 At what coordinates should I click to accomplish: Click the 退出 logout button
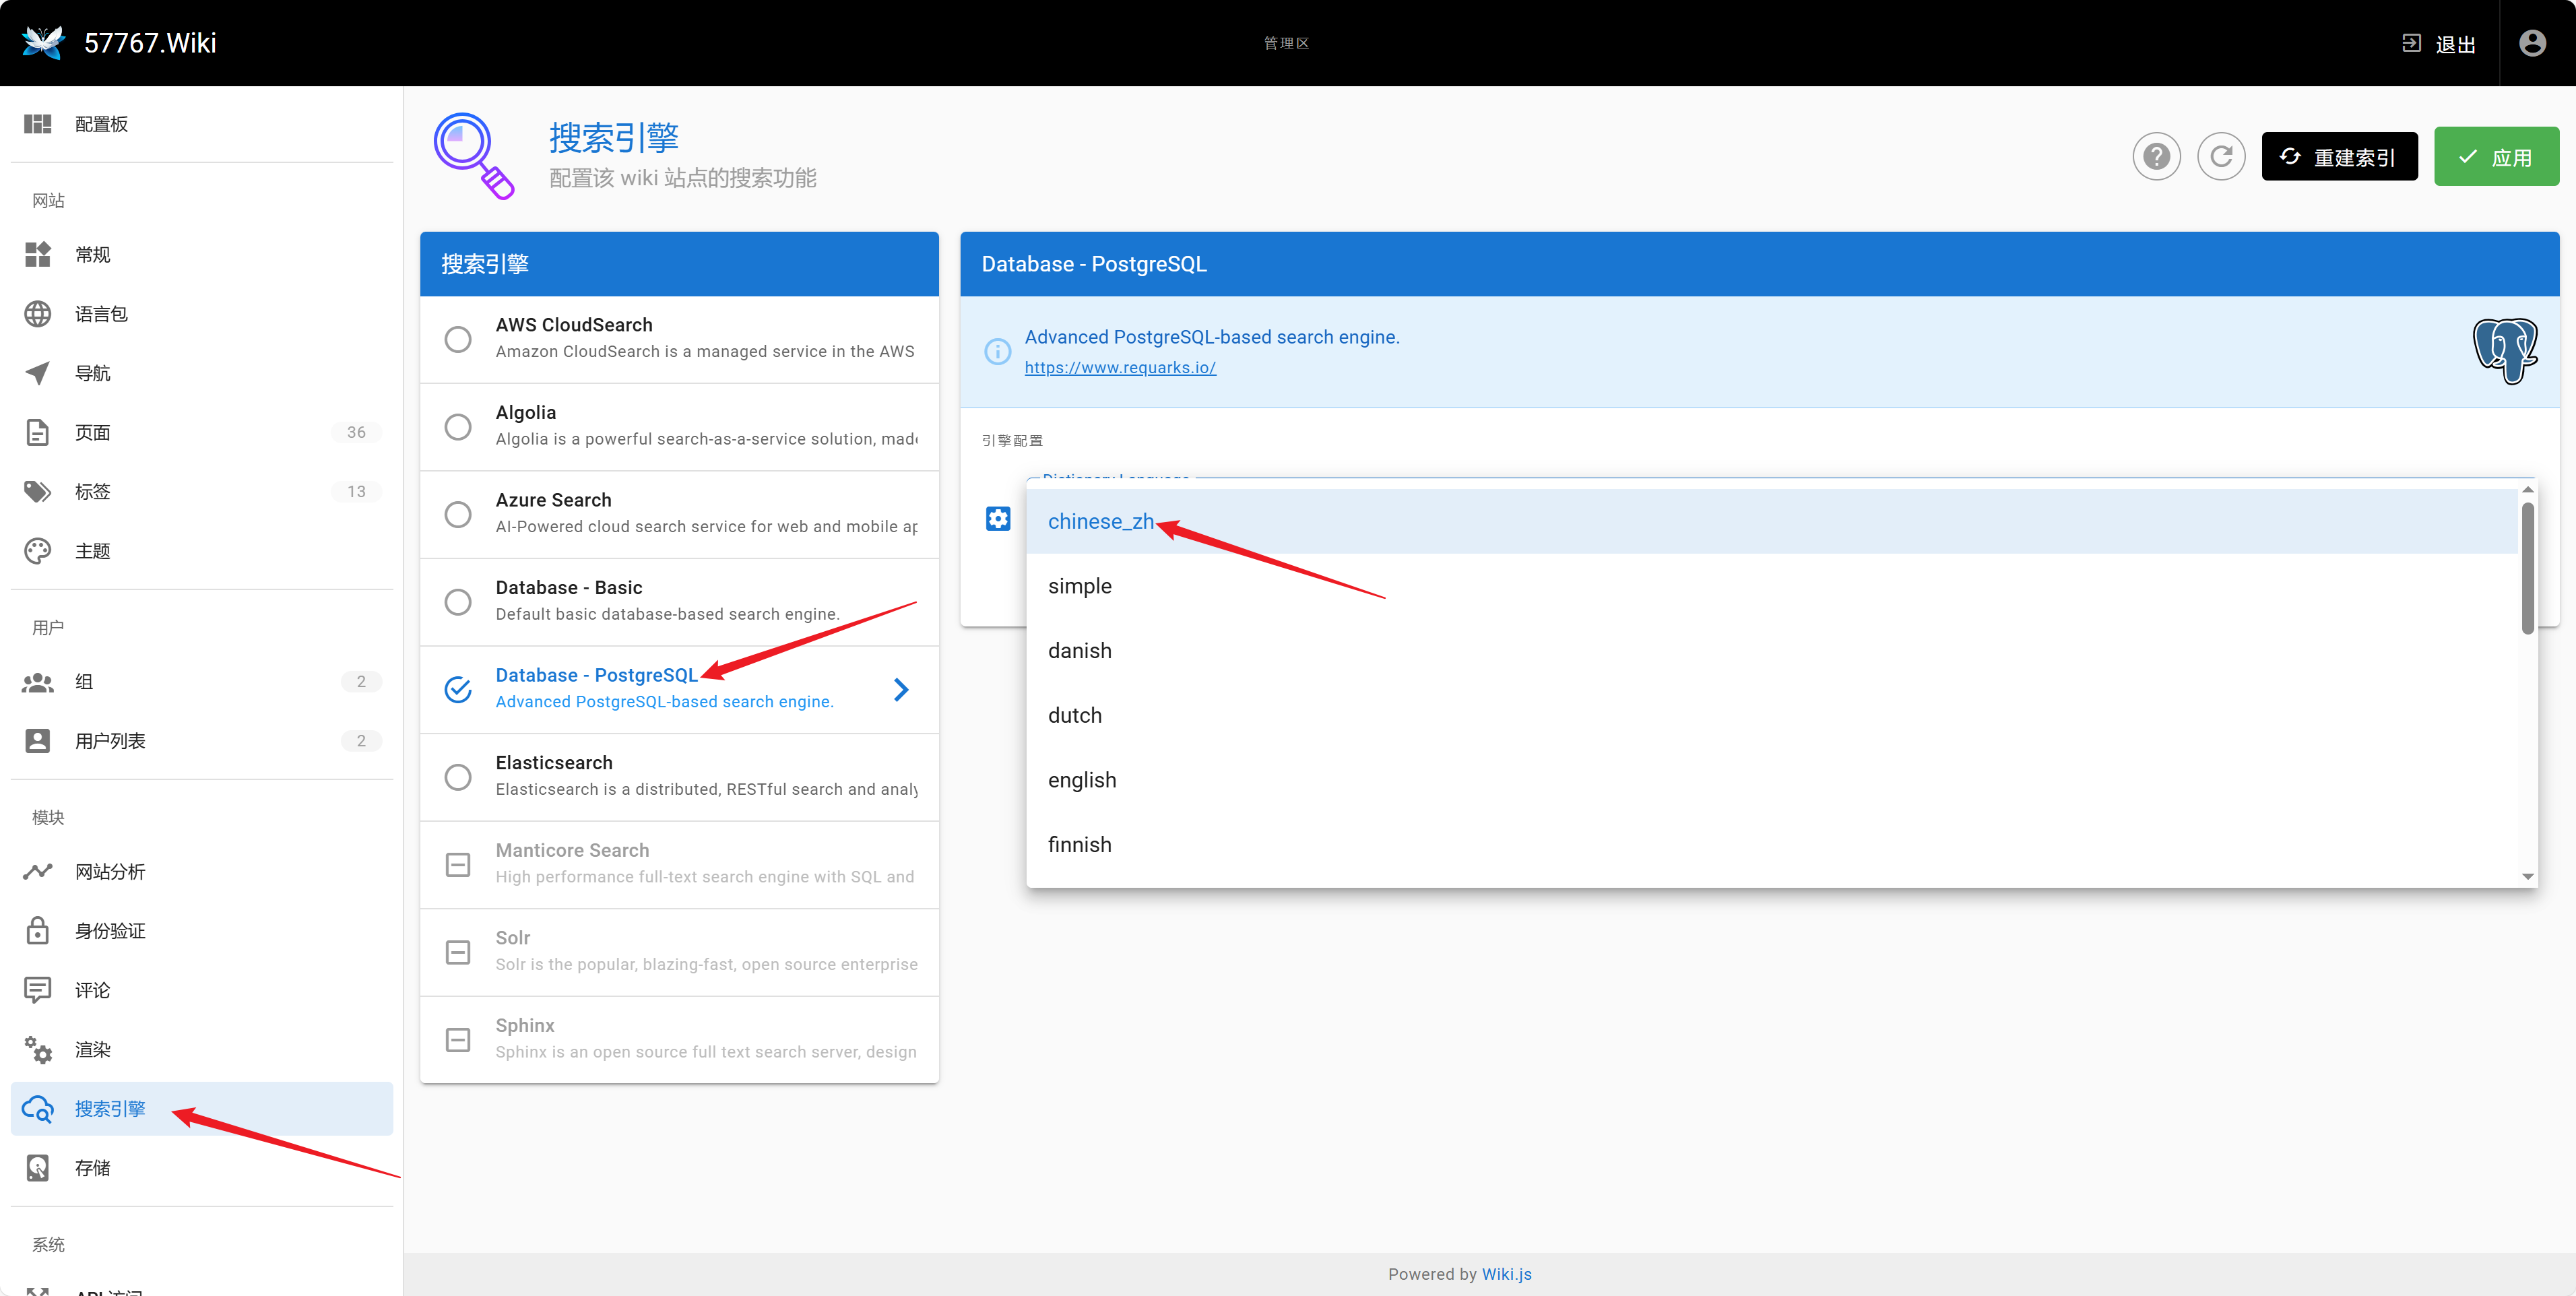pos(2438,43)
